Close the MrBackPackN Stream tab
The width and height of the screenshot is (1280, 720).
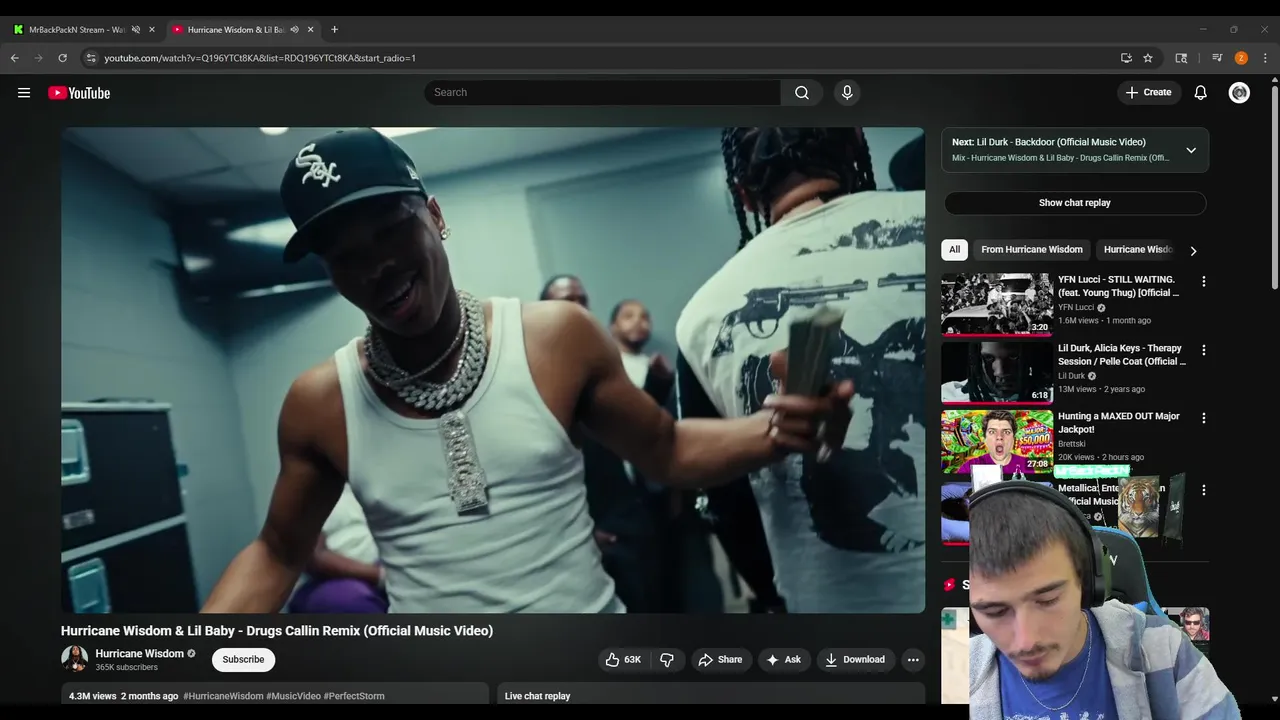tap(152, 29)
